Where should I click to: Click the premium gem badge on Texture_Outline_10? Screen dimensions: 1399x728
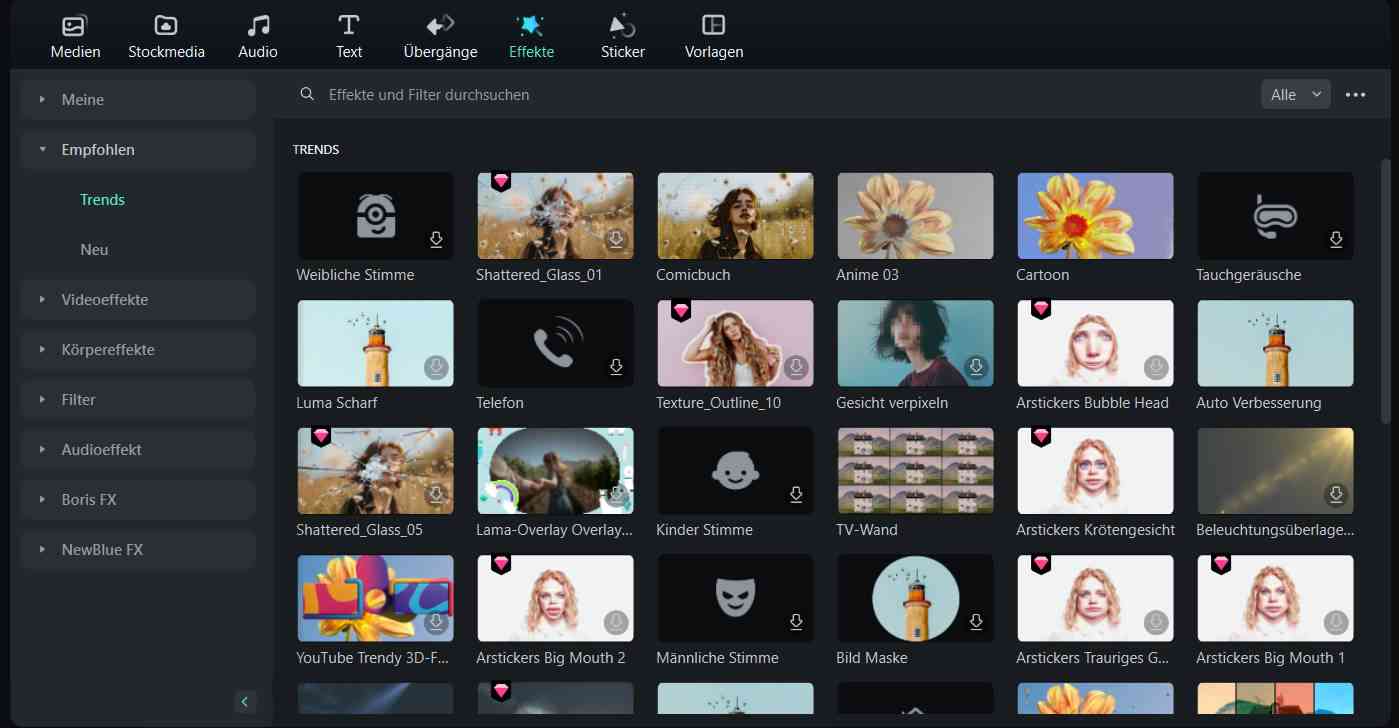click(x=681, y=309)
